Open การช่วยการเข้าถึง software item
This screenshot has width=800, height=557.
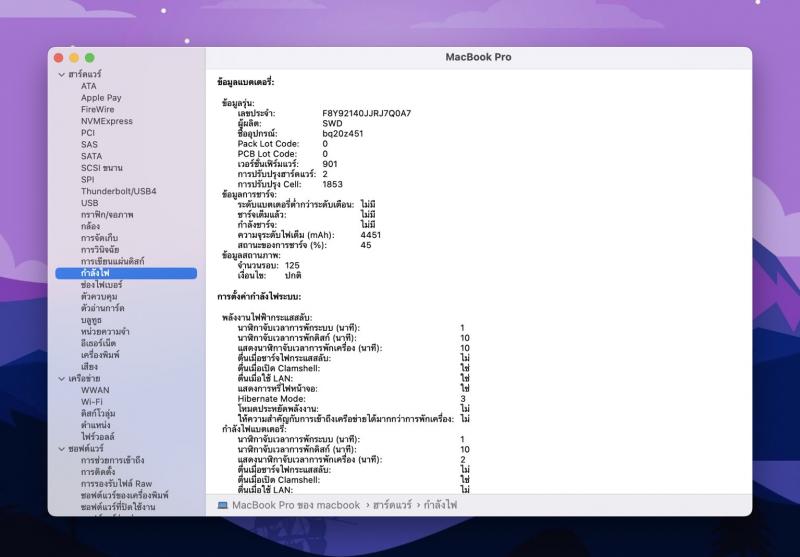click(x=112, y=460)
